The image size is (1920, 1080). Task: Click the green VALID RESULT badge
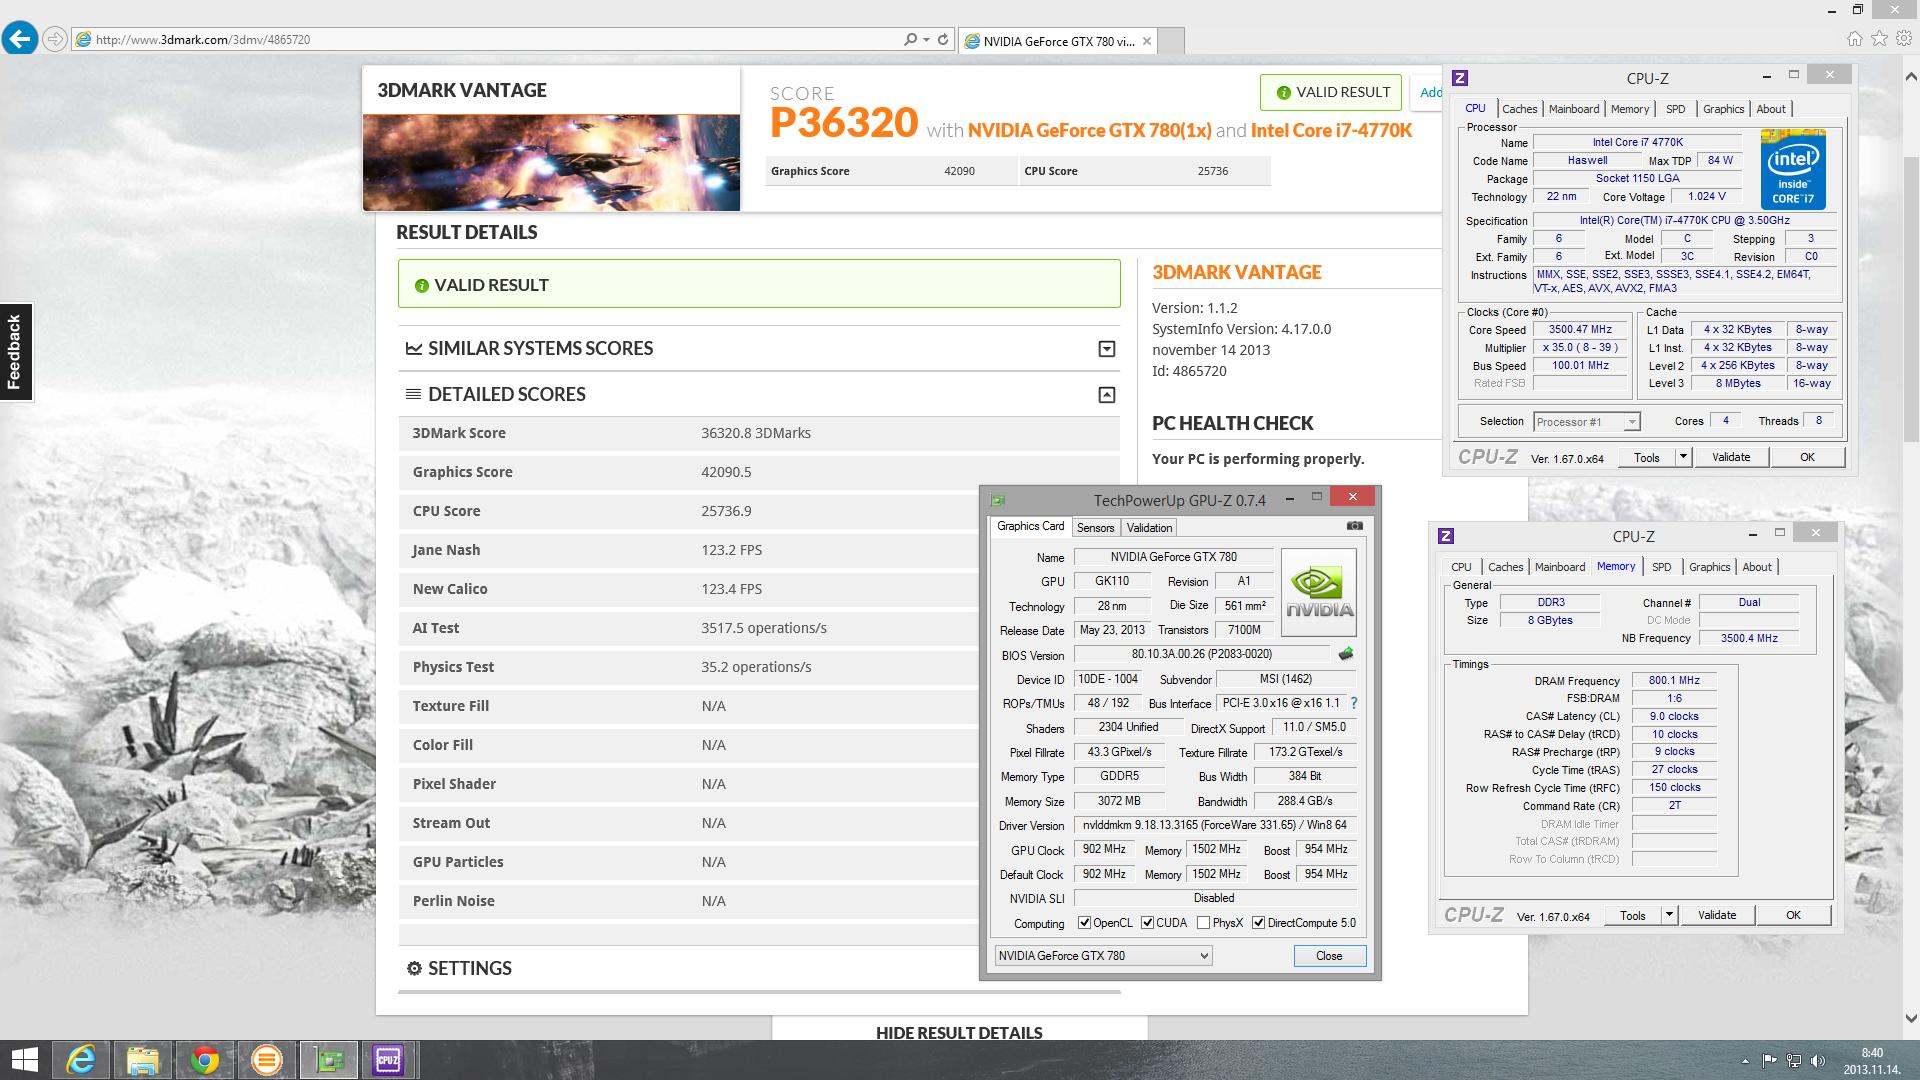point(1333,92)
